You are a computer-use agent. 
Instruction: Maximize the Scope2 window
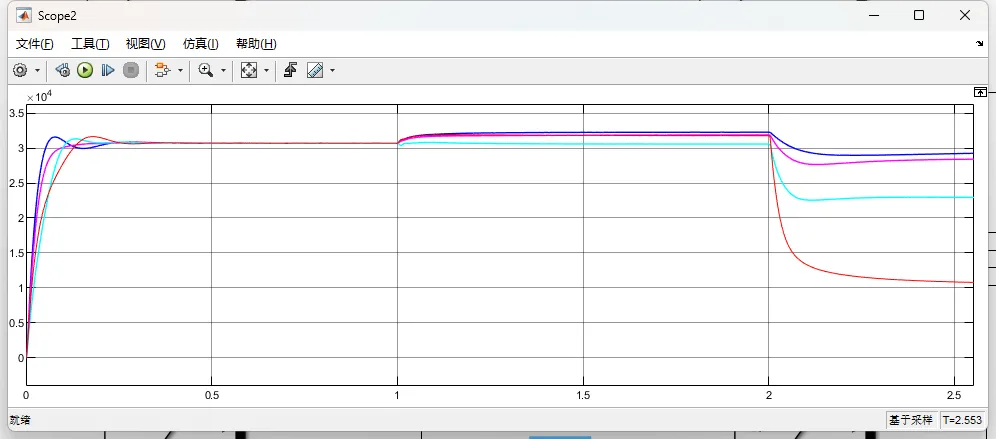coord(919,15)
